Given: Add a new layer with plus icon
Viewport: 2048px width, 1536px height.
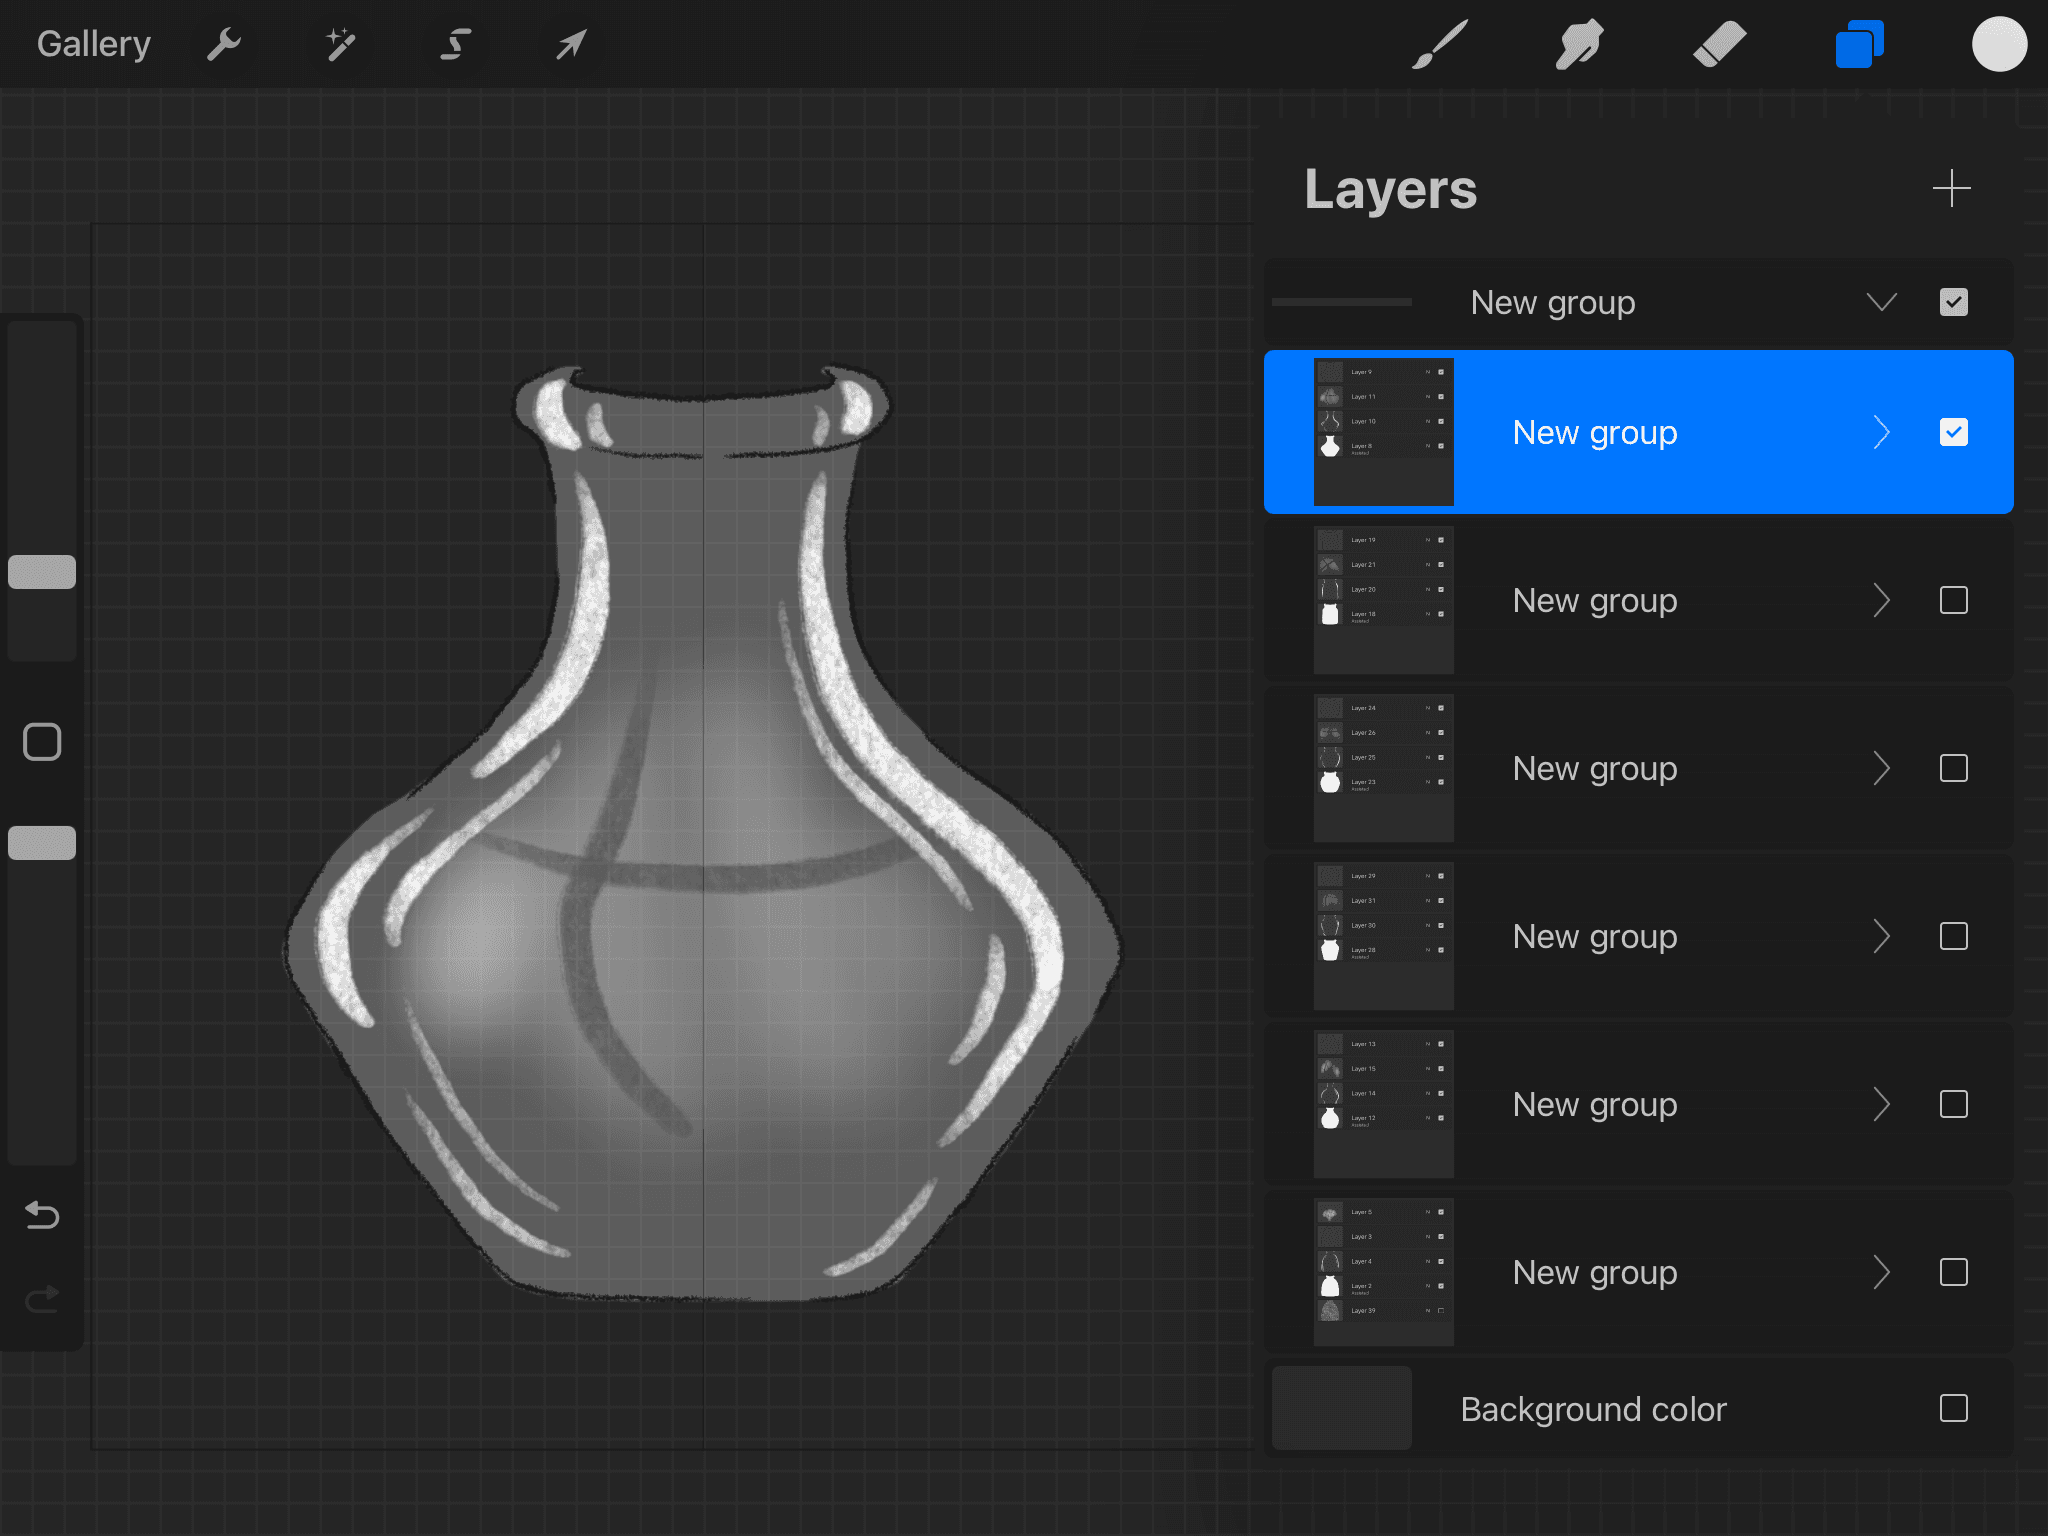Looking at the screenshot, I should (x=1951, y=188).
